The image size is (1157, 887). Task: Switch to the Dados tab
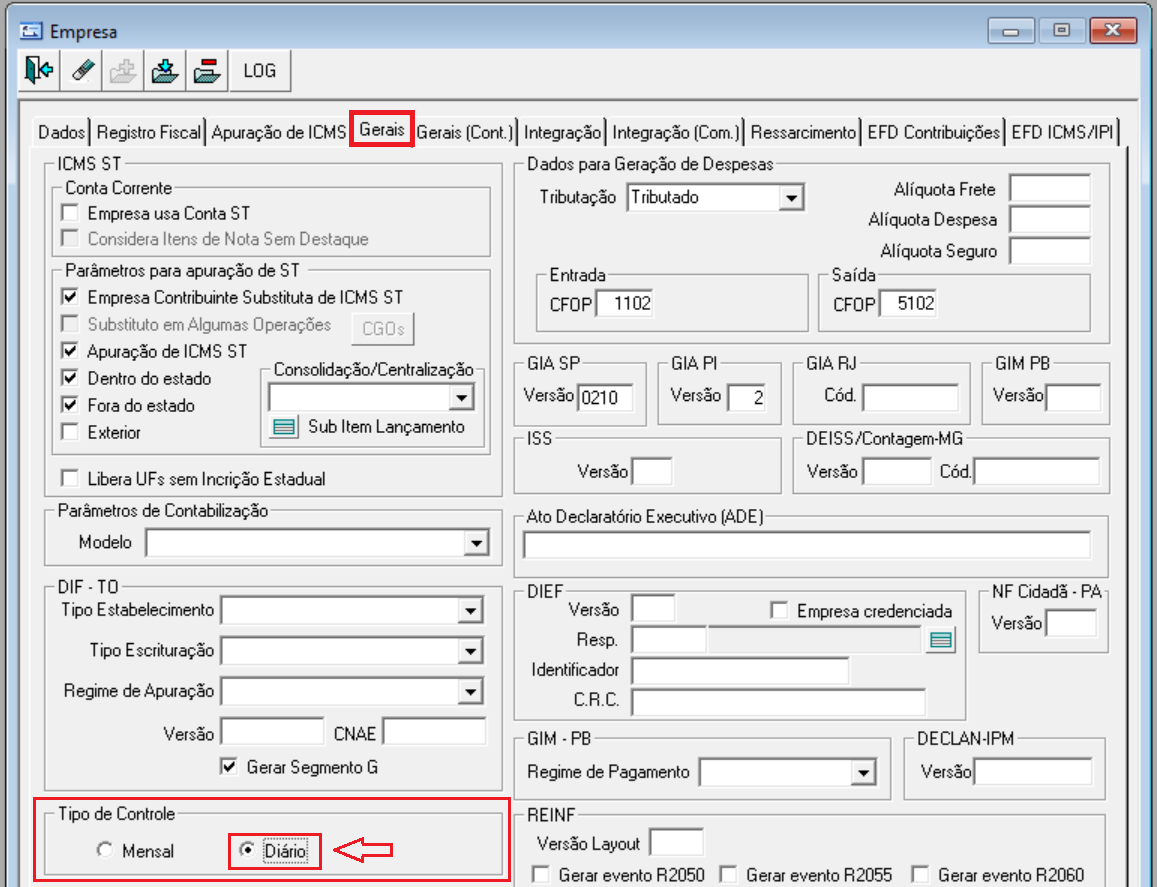click(62, 132)
